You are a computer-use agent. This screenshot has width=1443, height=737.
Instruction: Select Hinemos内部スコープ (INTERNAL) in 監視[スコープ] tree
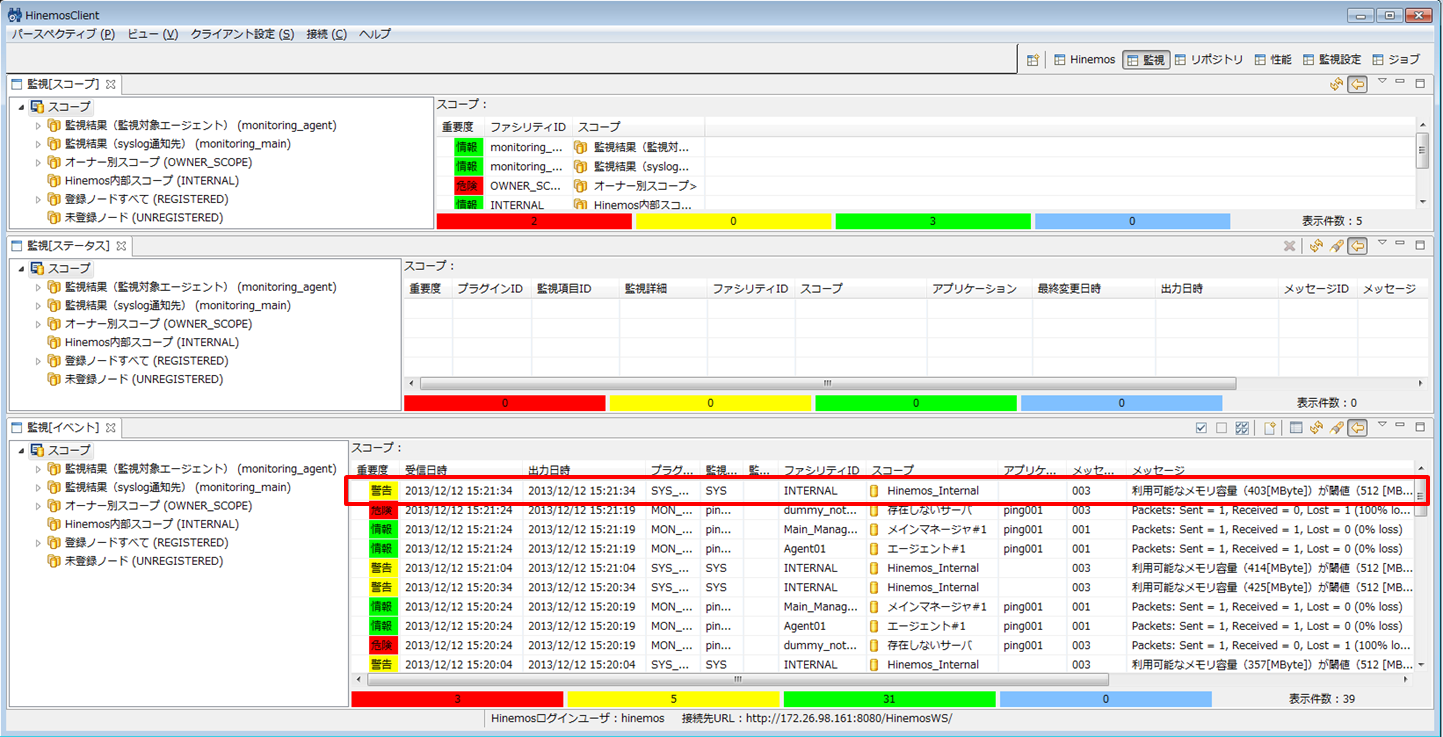coord(151,181)
